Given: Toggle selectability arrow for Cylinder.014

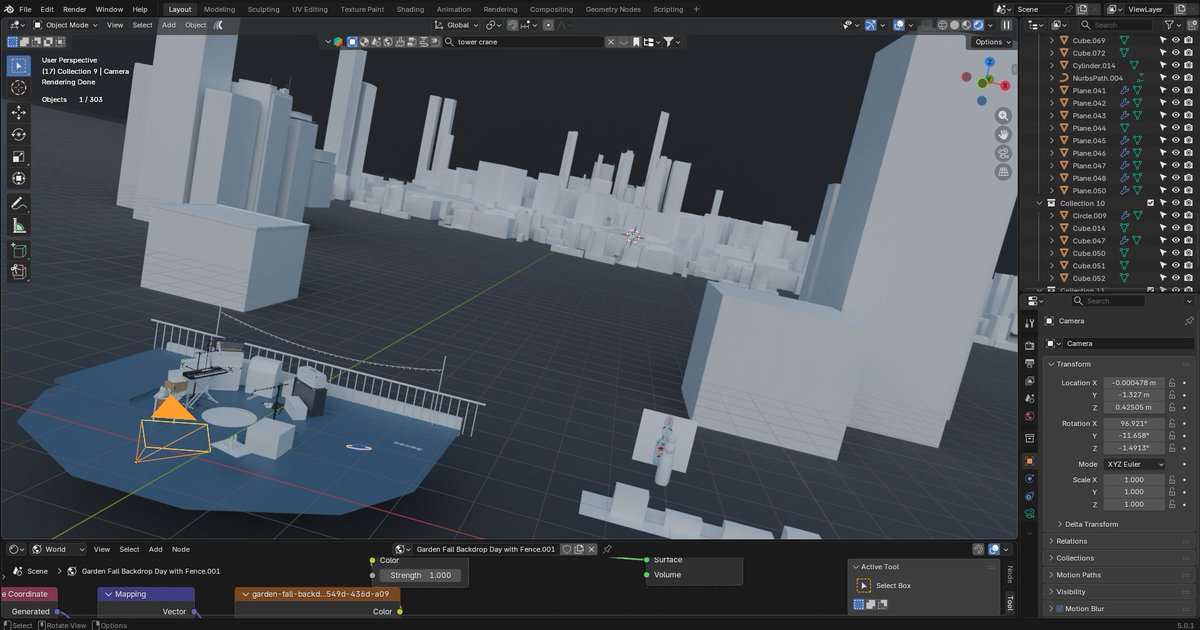Looking at the screenshot, I should click(1163, 65).
